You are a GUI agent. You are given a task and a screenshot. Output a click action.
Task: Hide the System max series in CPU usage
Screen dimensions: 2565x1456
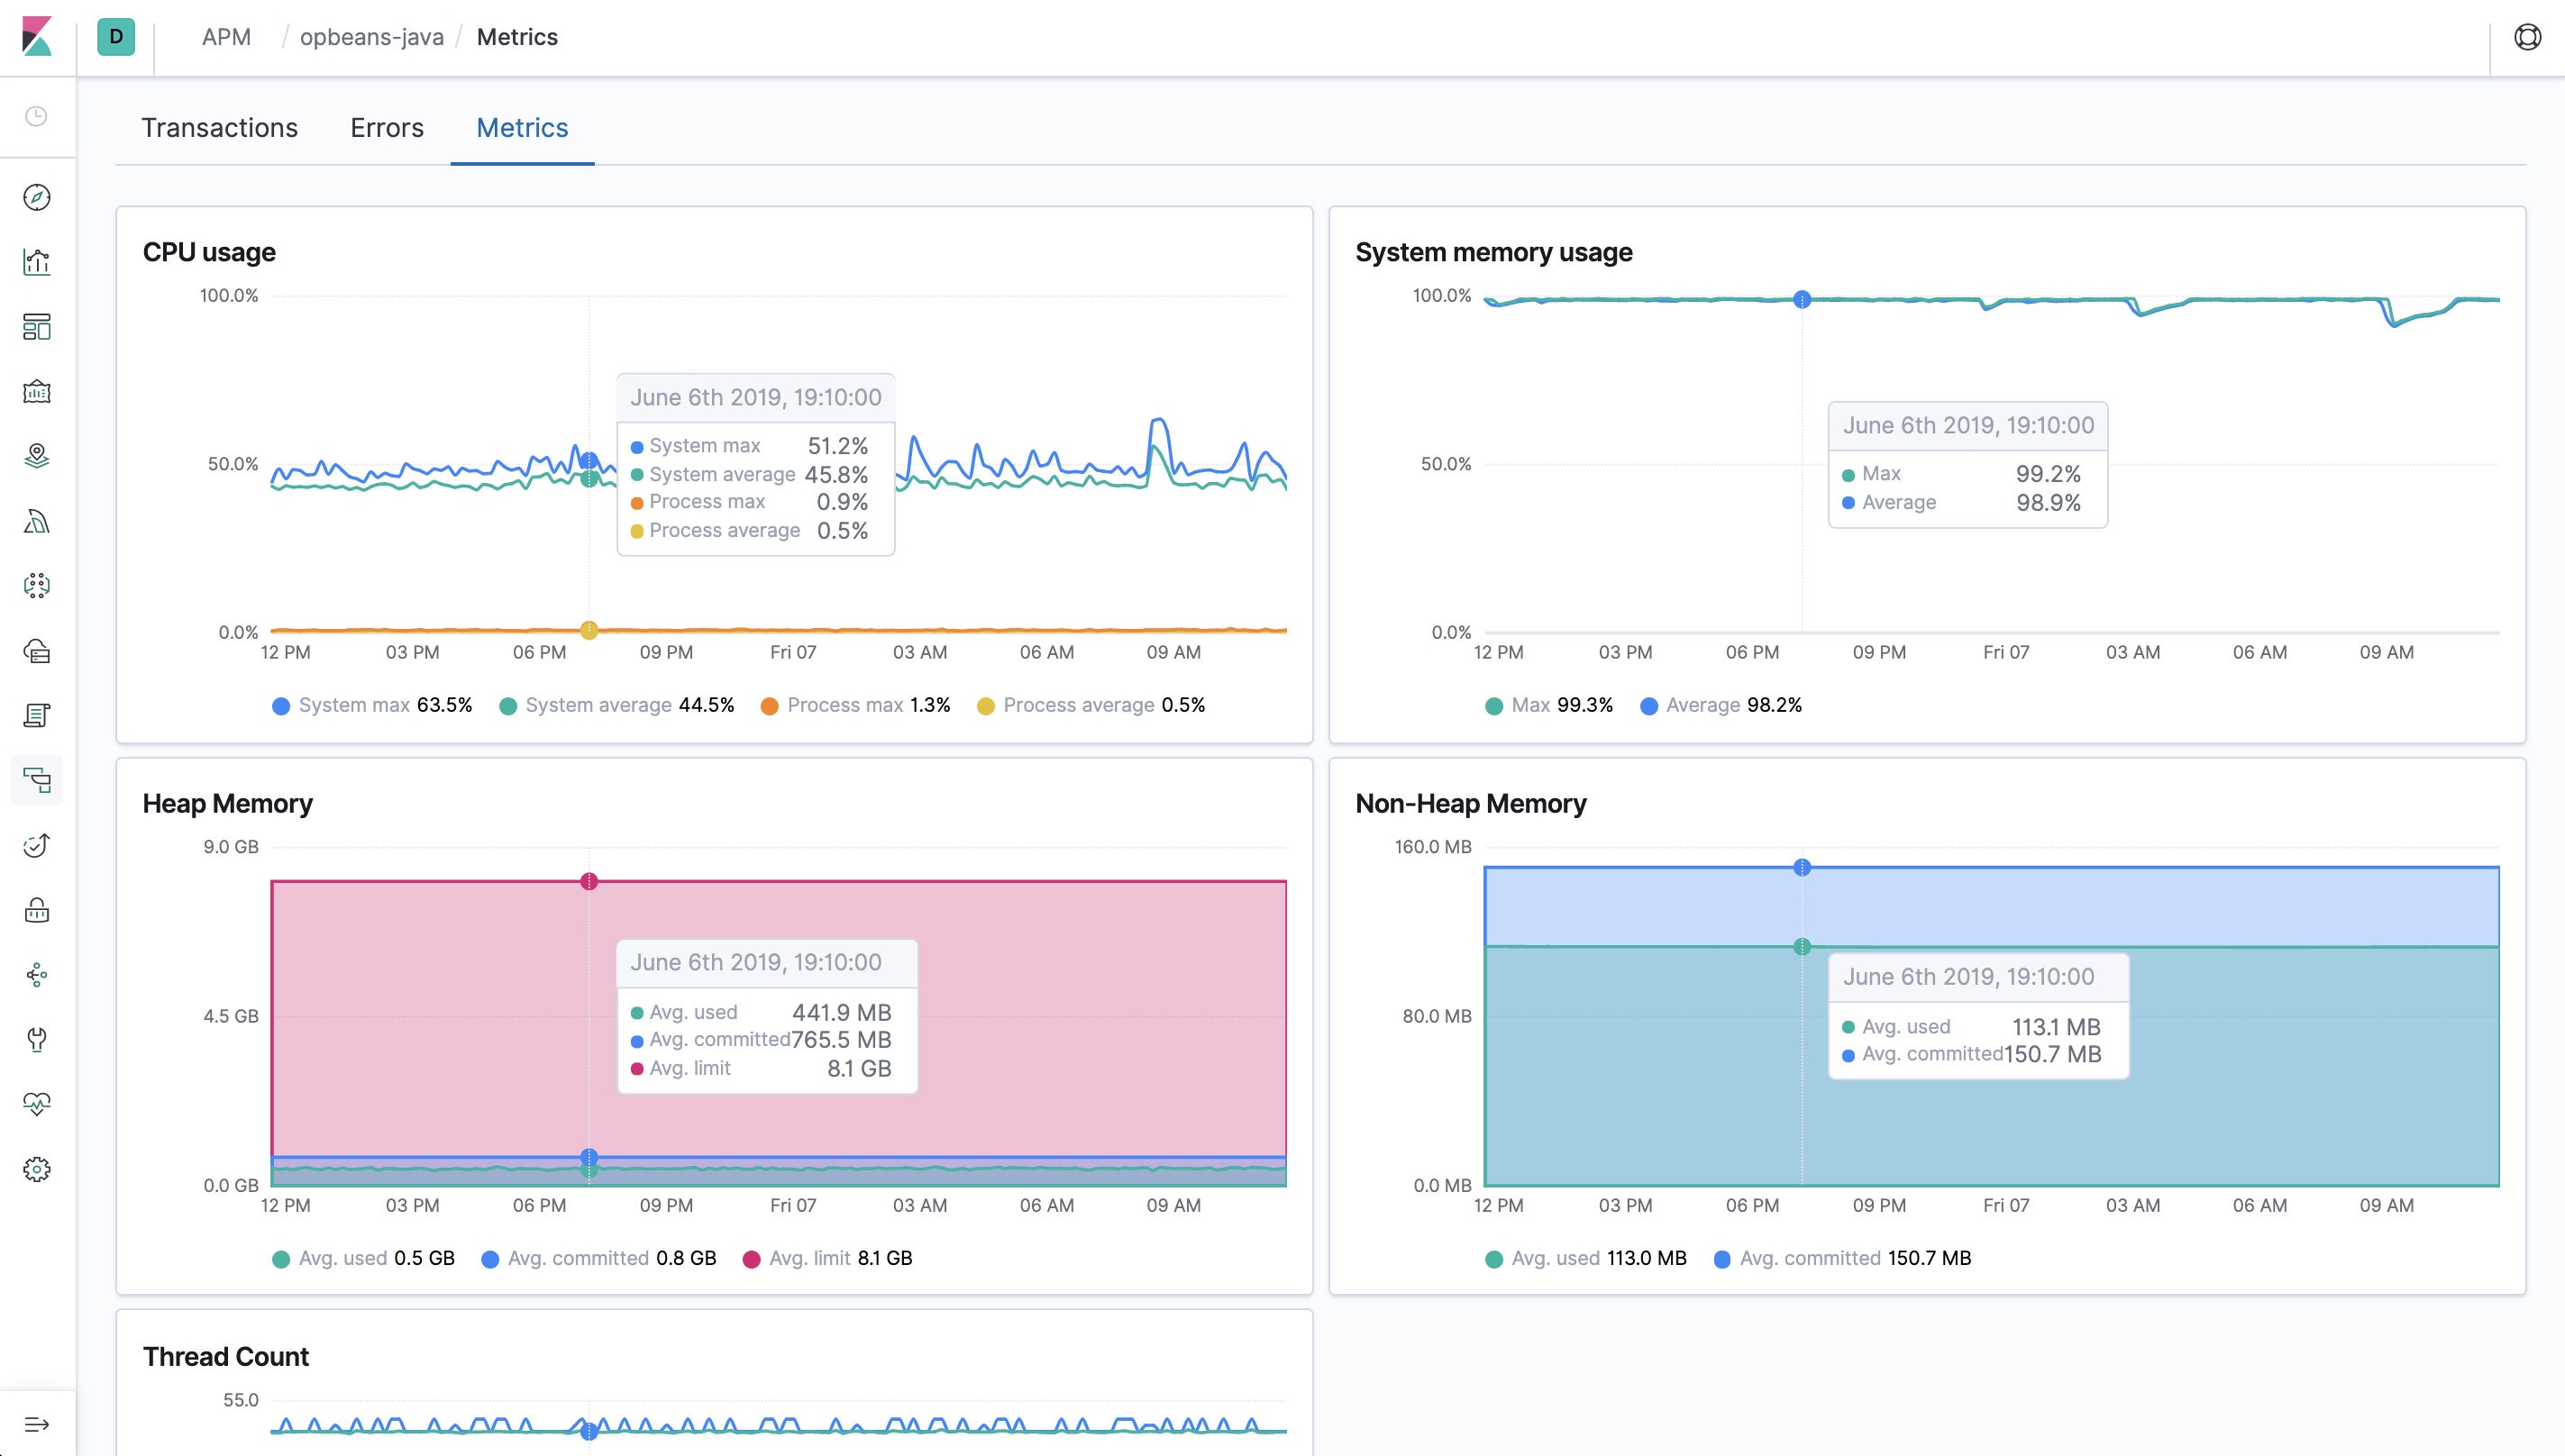click(372, 705)
